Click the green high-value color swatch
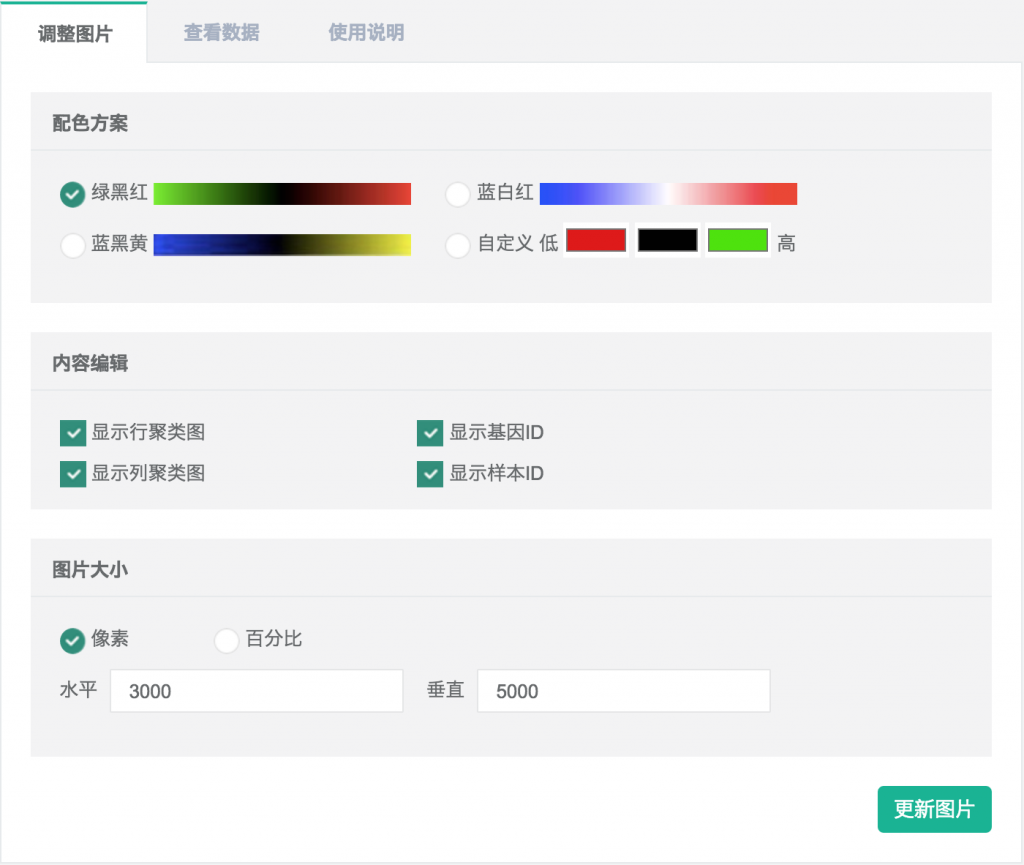The height and width of the screenshot is (865, 1024). [738, 241]
